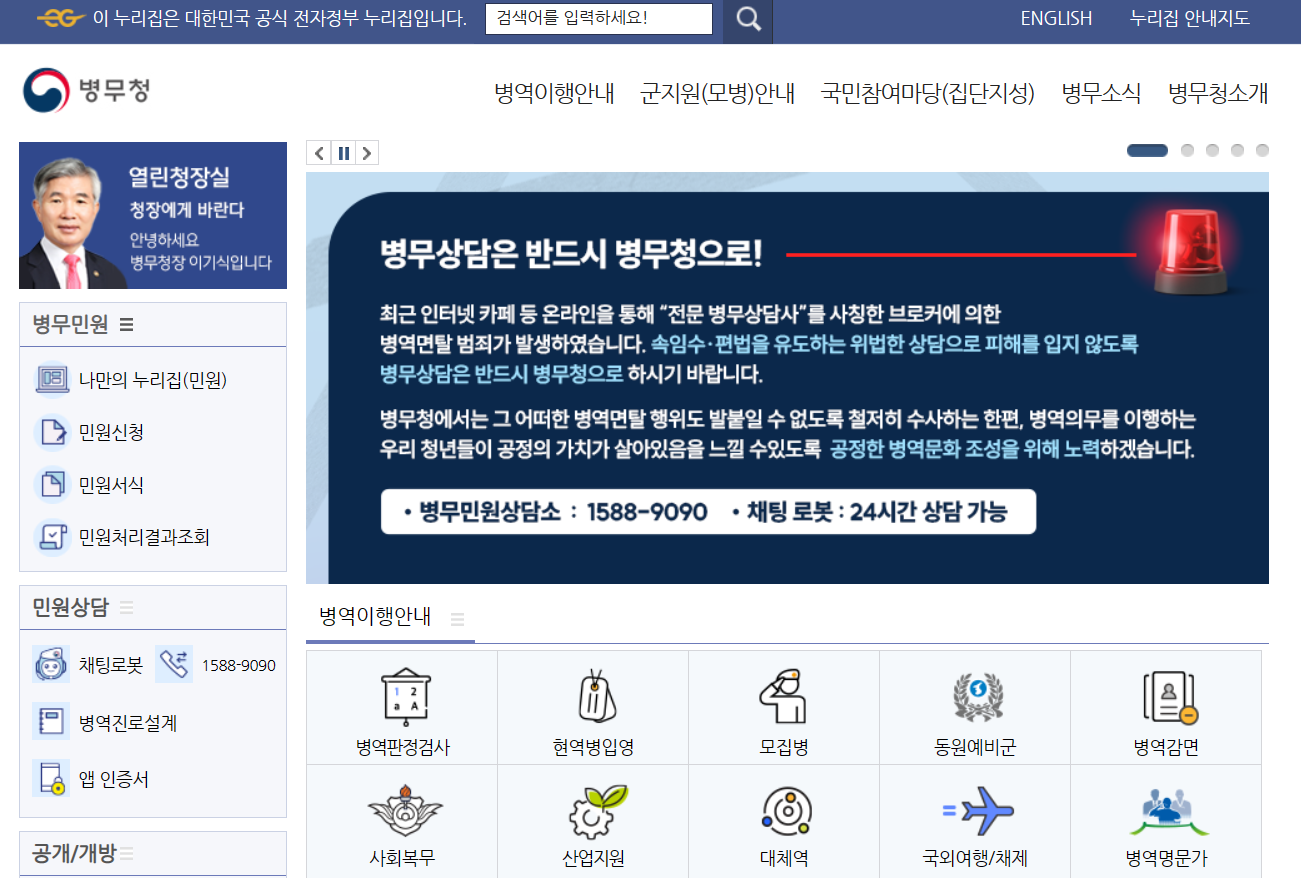Select the second carousel indicator dot
This screenshot has width=1301, height=878.
[x=1187, y=150]
